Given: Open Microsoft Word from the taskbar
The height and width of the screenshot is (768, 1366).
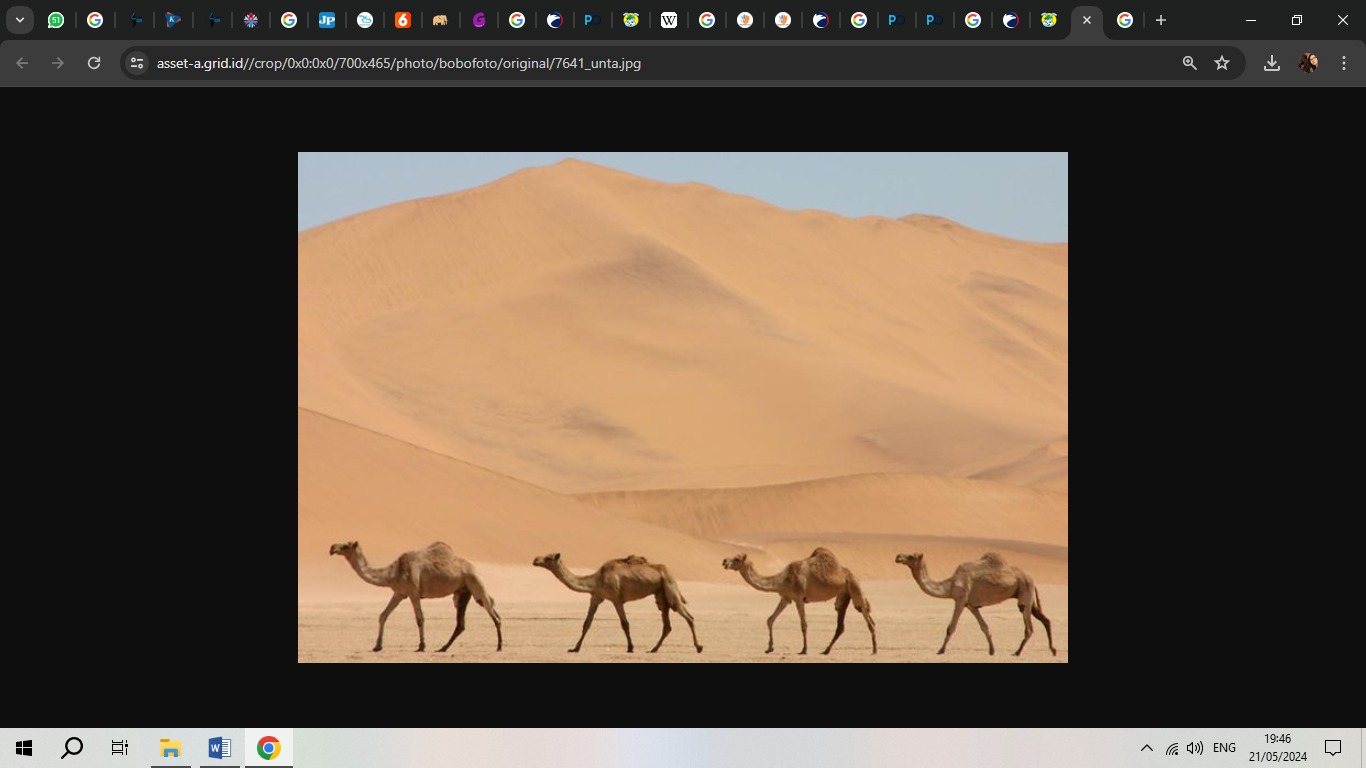Looking at the screenshot, I should 219,748.
